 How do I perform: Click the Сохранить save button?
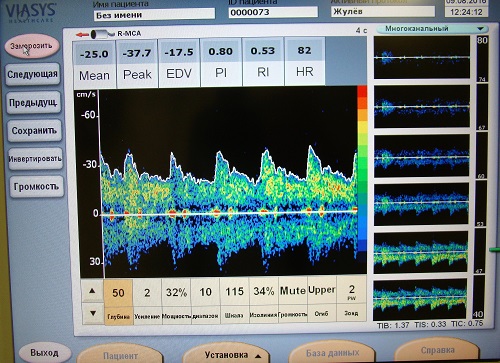click(34, 130)
